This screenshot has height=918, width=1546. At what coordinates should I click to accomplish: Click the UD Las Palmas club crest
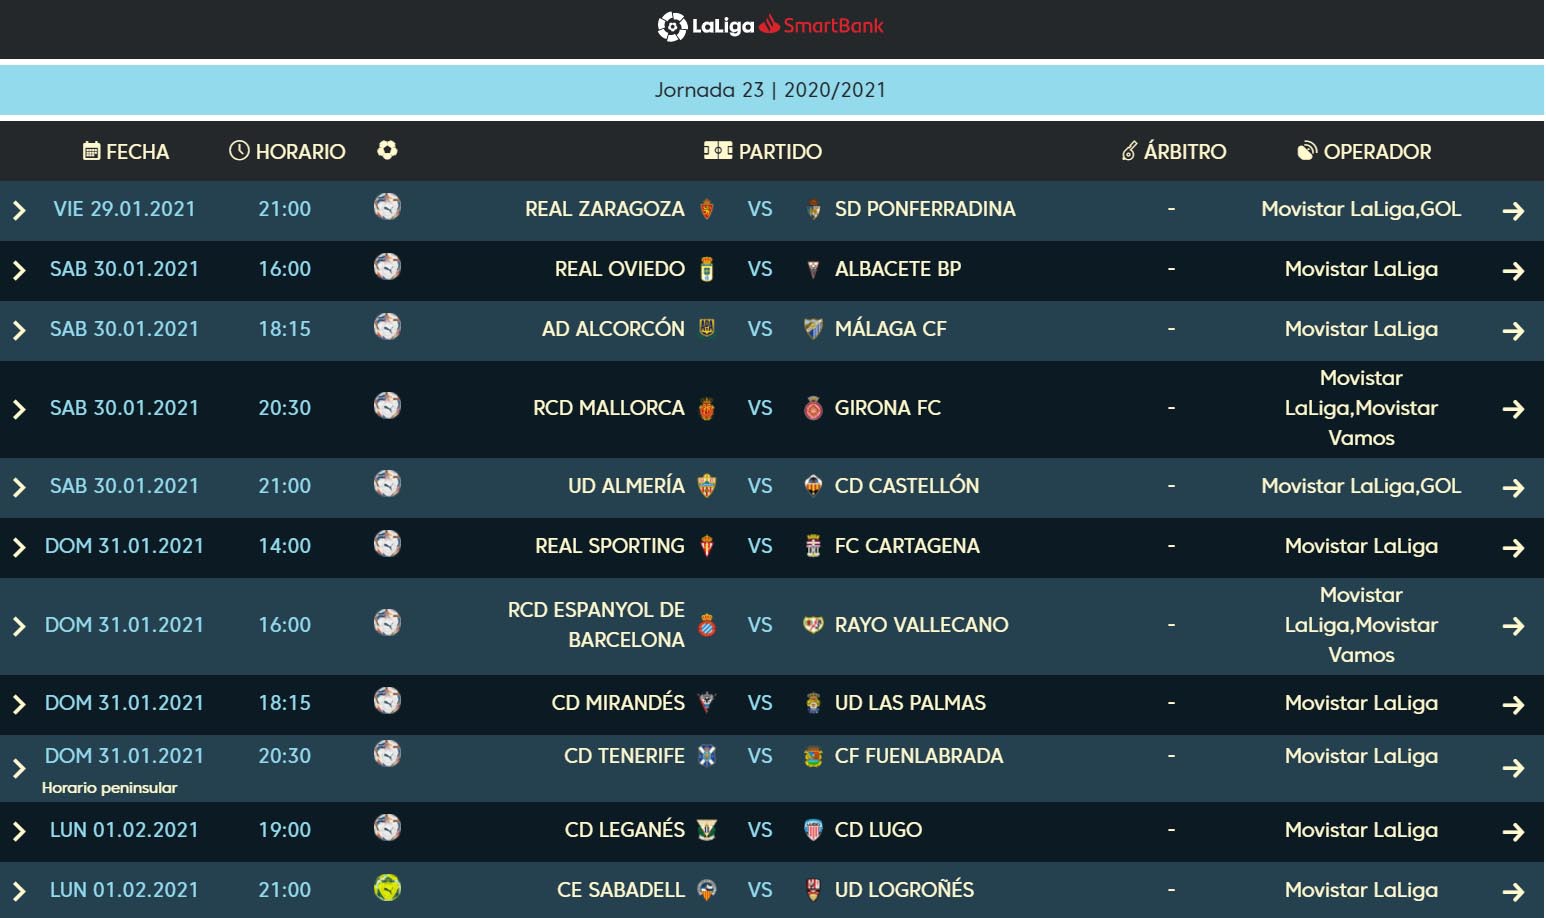click(813, 703)
